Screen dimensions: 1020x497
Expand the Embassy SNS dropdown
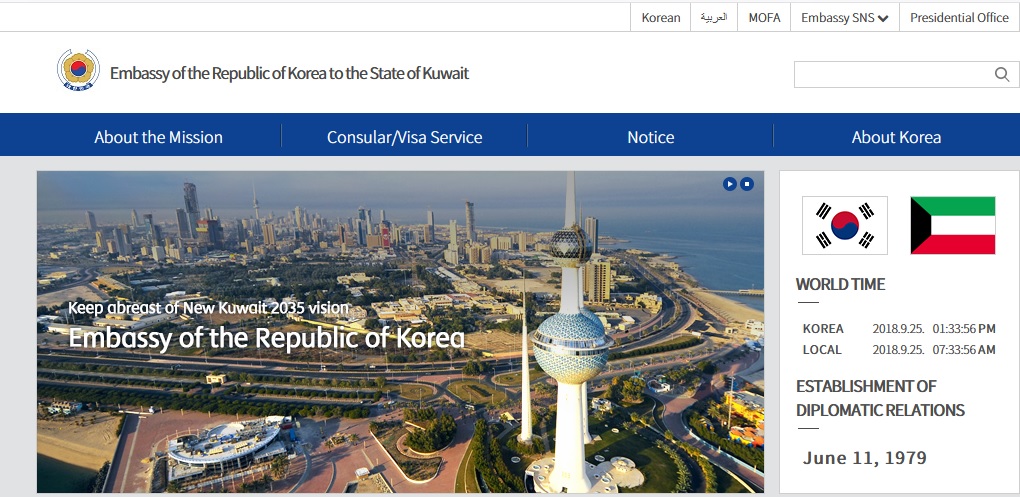point(844,18)
